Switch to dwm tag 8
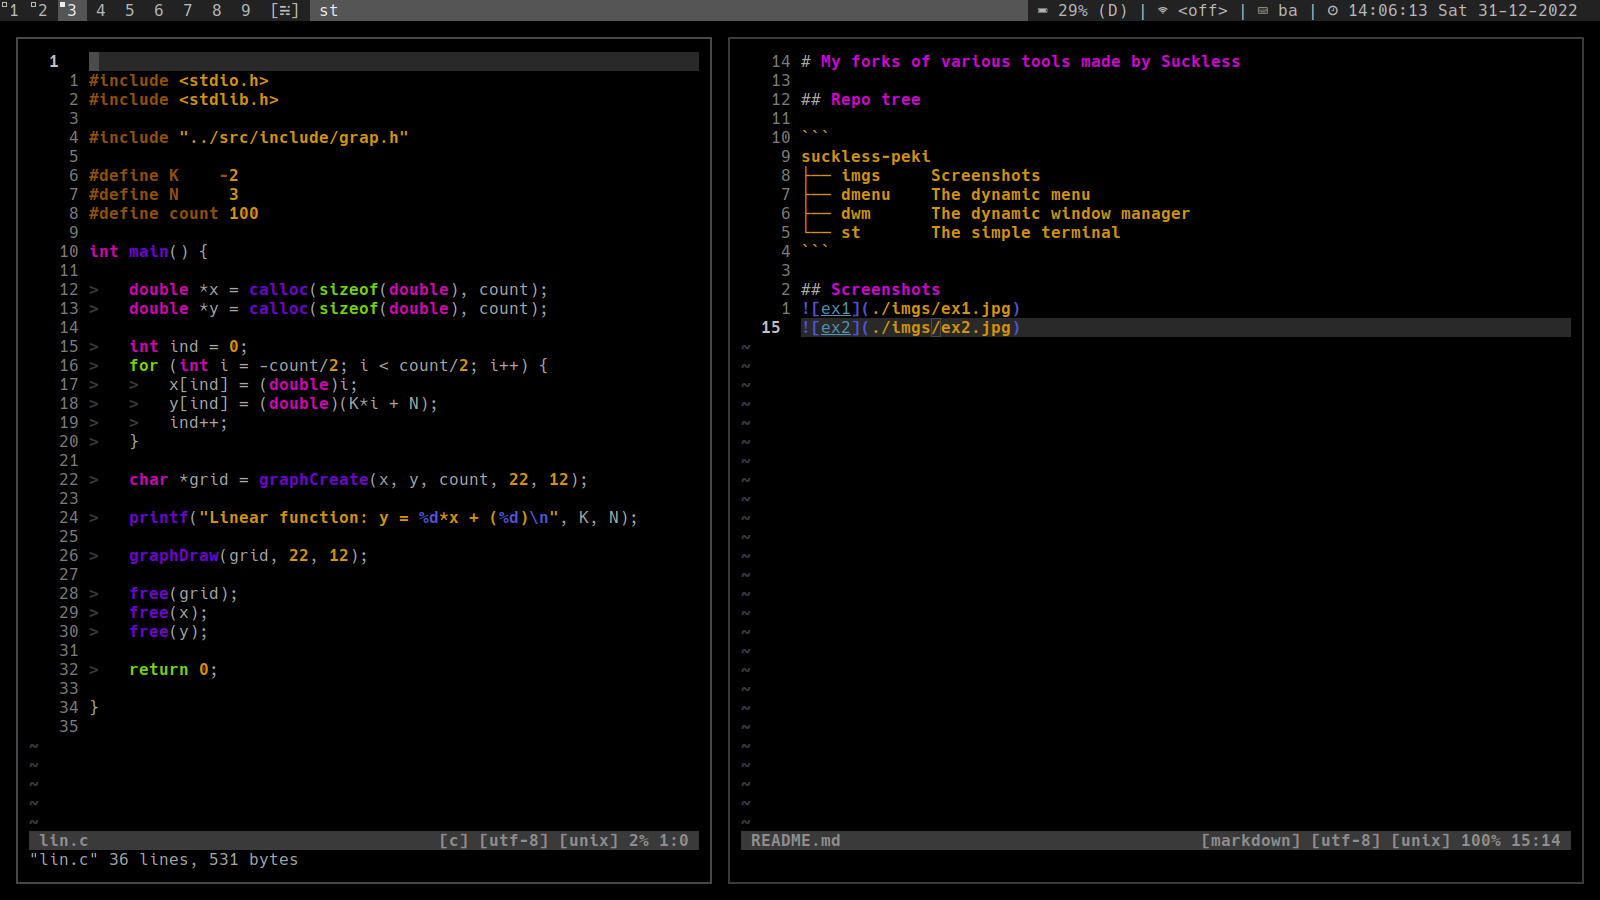This screenshot has width=1600, height=900. pyautogui.click(x=216, y=10)
